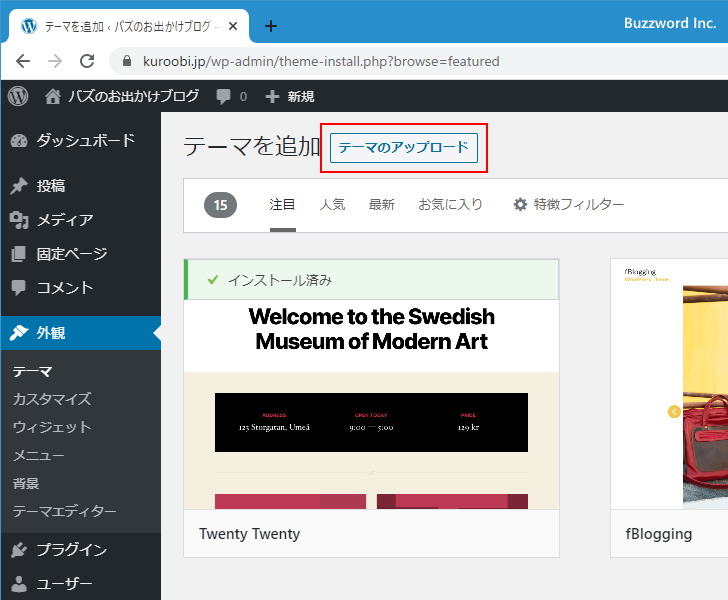Click the テーマのアップロード button
Image resolution: width=728 pixels, height=600 pixels.
(403, 148)
